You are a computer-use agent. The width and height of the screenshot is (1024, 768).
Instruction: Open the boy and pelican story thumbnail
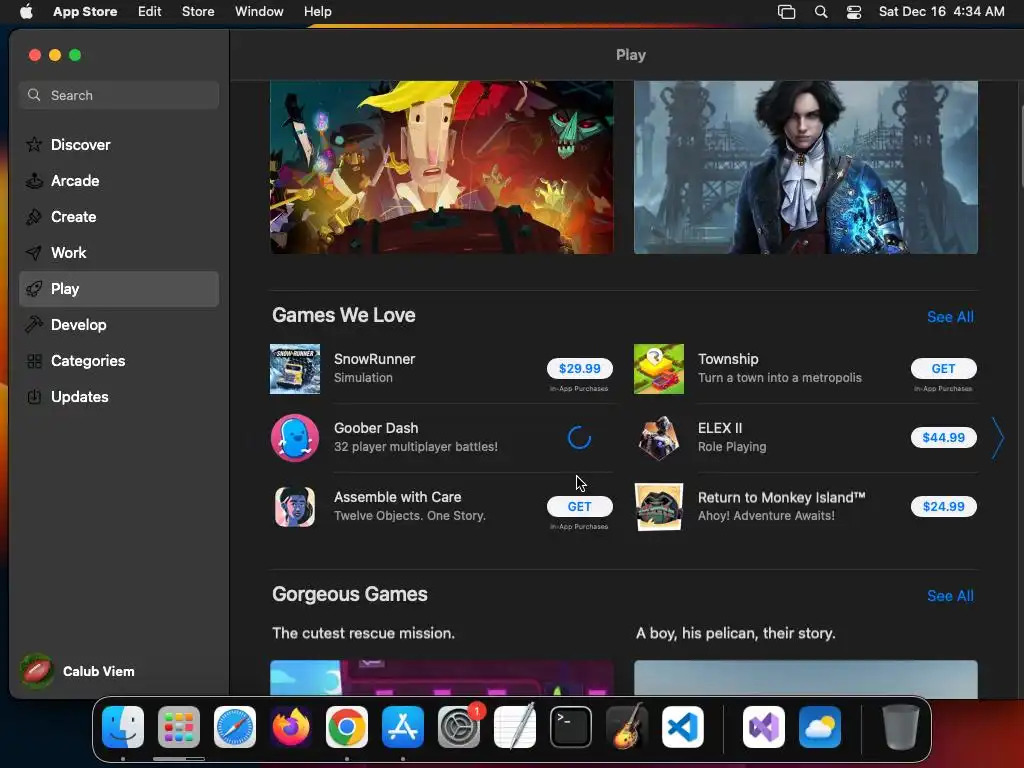[806, 677]
